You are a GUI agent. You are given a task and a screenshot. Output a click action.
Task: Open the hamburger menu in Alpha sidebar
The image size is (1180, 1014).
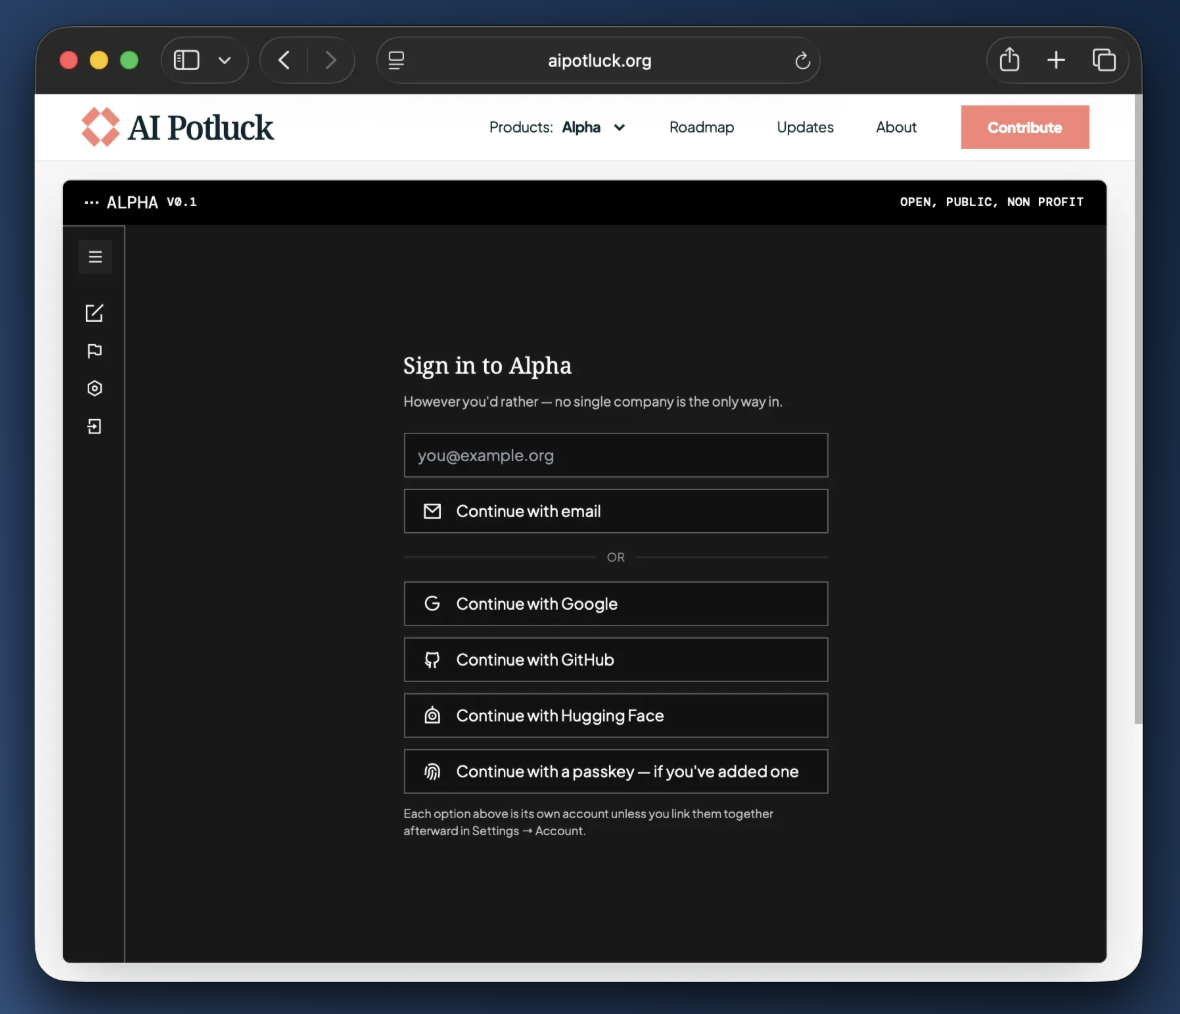(95, 257)
